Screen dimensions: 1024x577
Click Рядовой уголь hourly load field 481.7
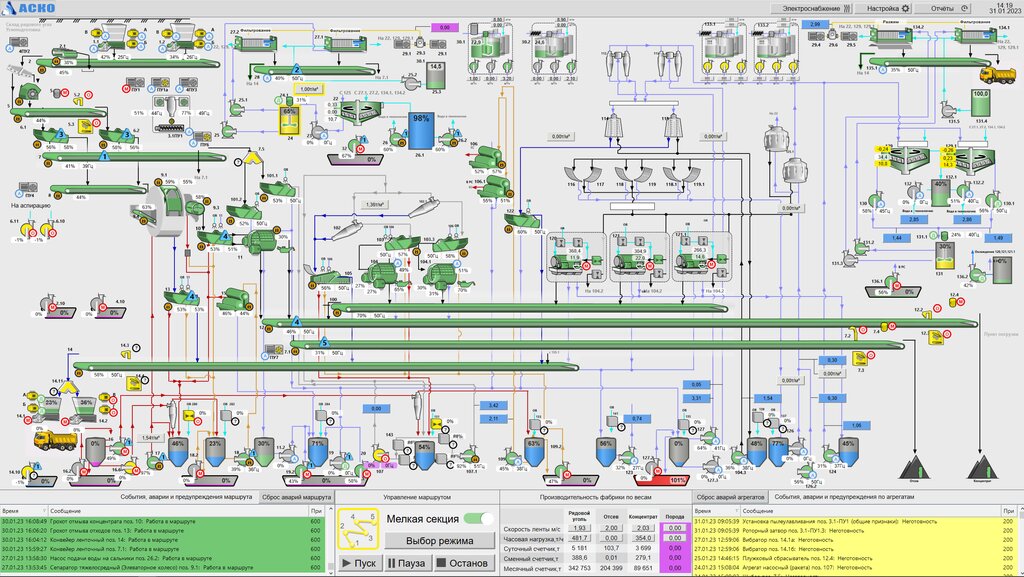point(579,538)
